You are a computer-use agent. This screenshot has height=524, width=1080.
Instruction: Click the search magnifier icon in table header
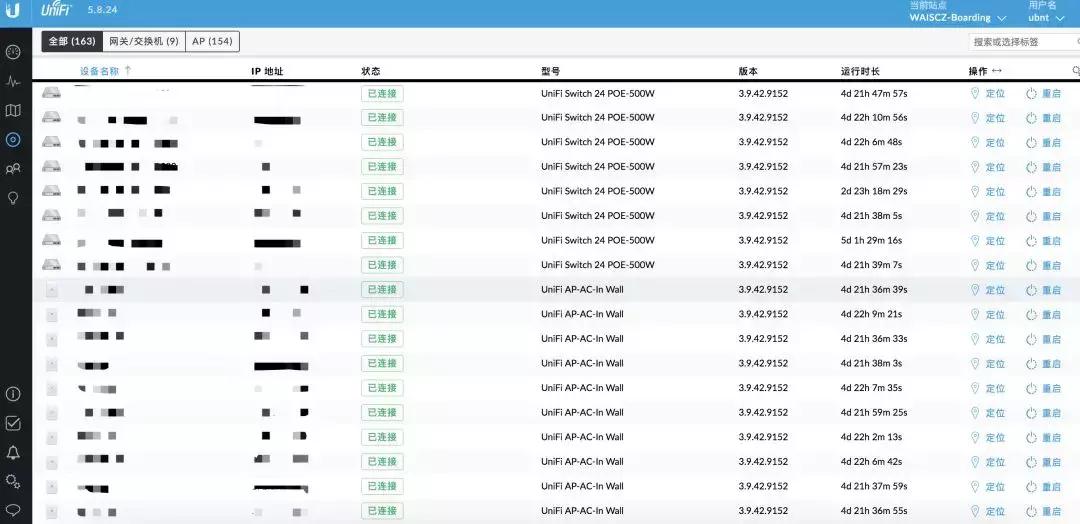click(1076, 71)
